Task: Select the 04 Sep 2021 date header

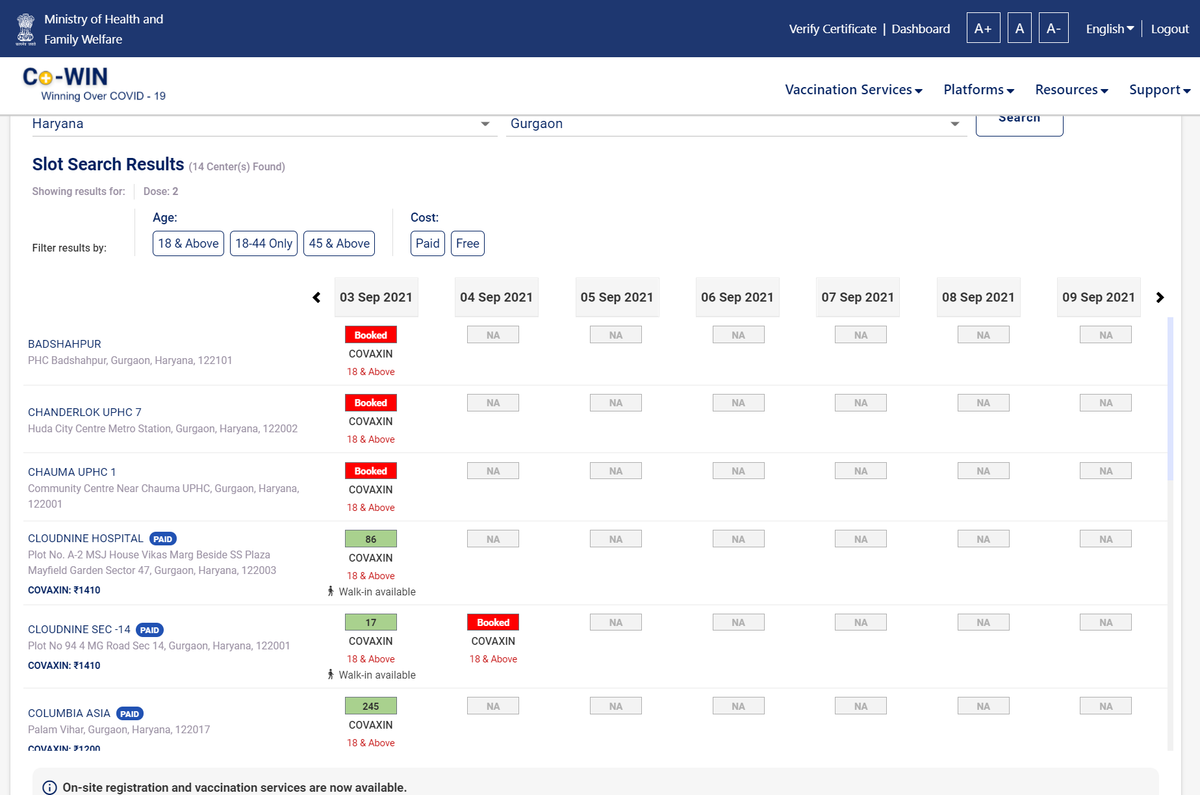Action: pos(496,297)
